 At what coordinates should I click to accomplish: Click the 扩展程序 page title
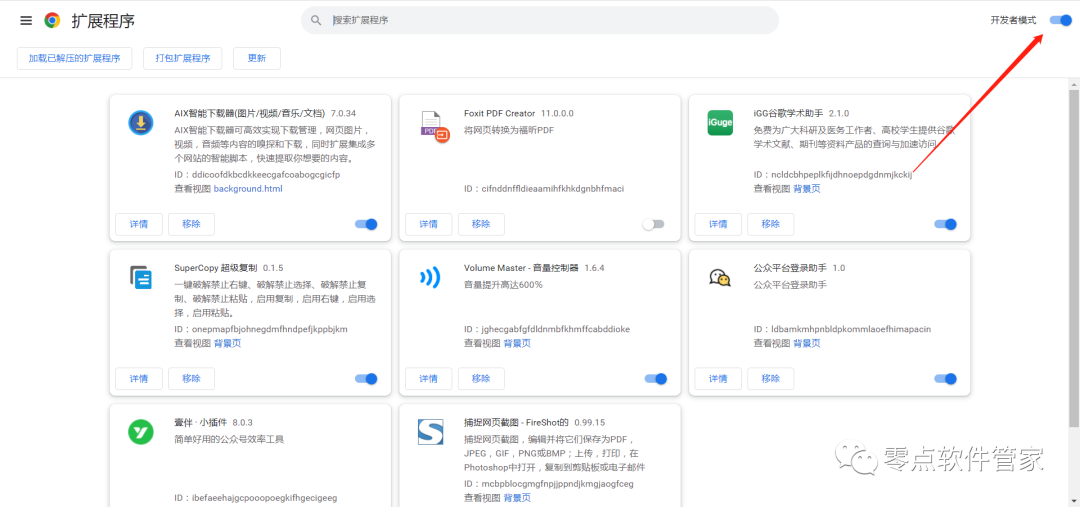pos(103,21)
